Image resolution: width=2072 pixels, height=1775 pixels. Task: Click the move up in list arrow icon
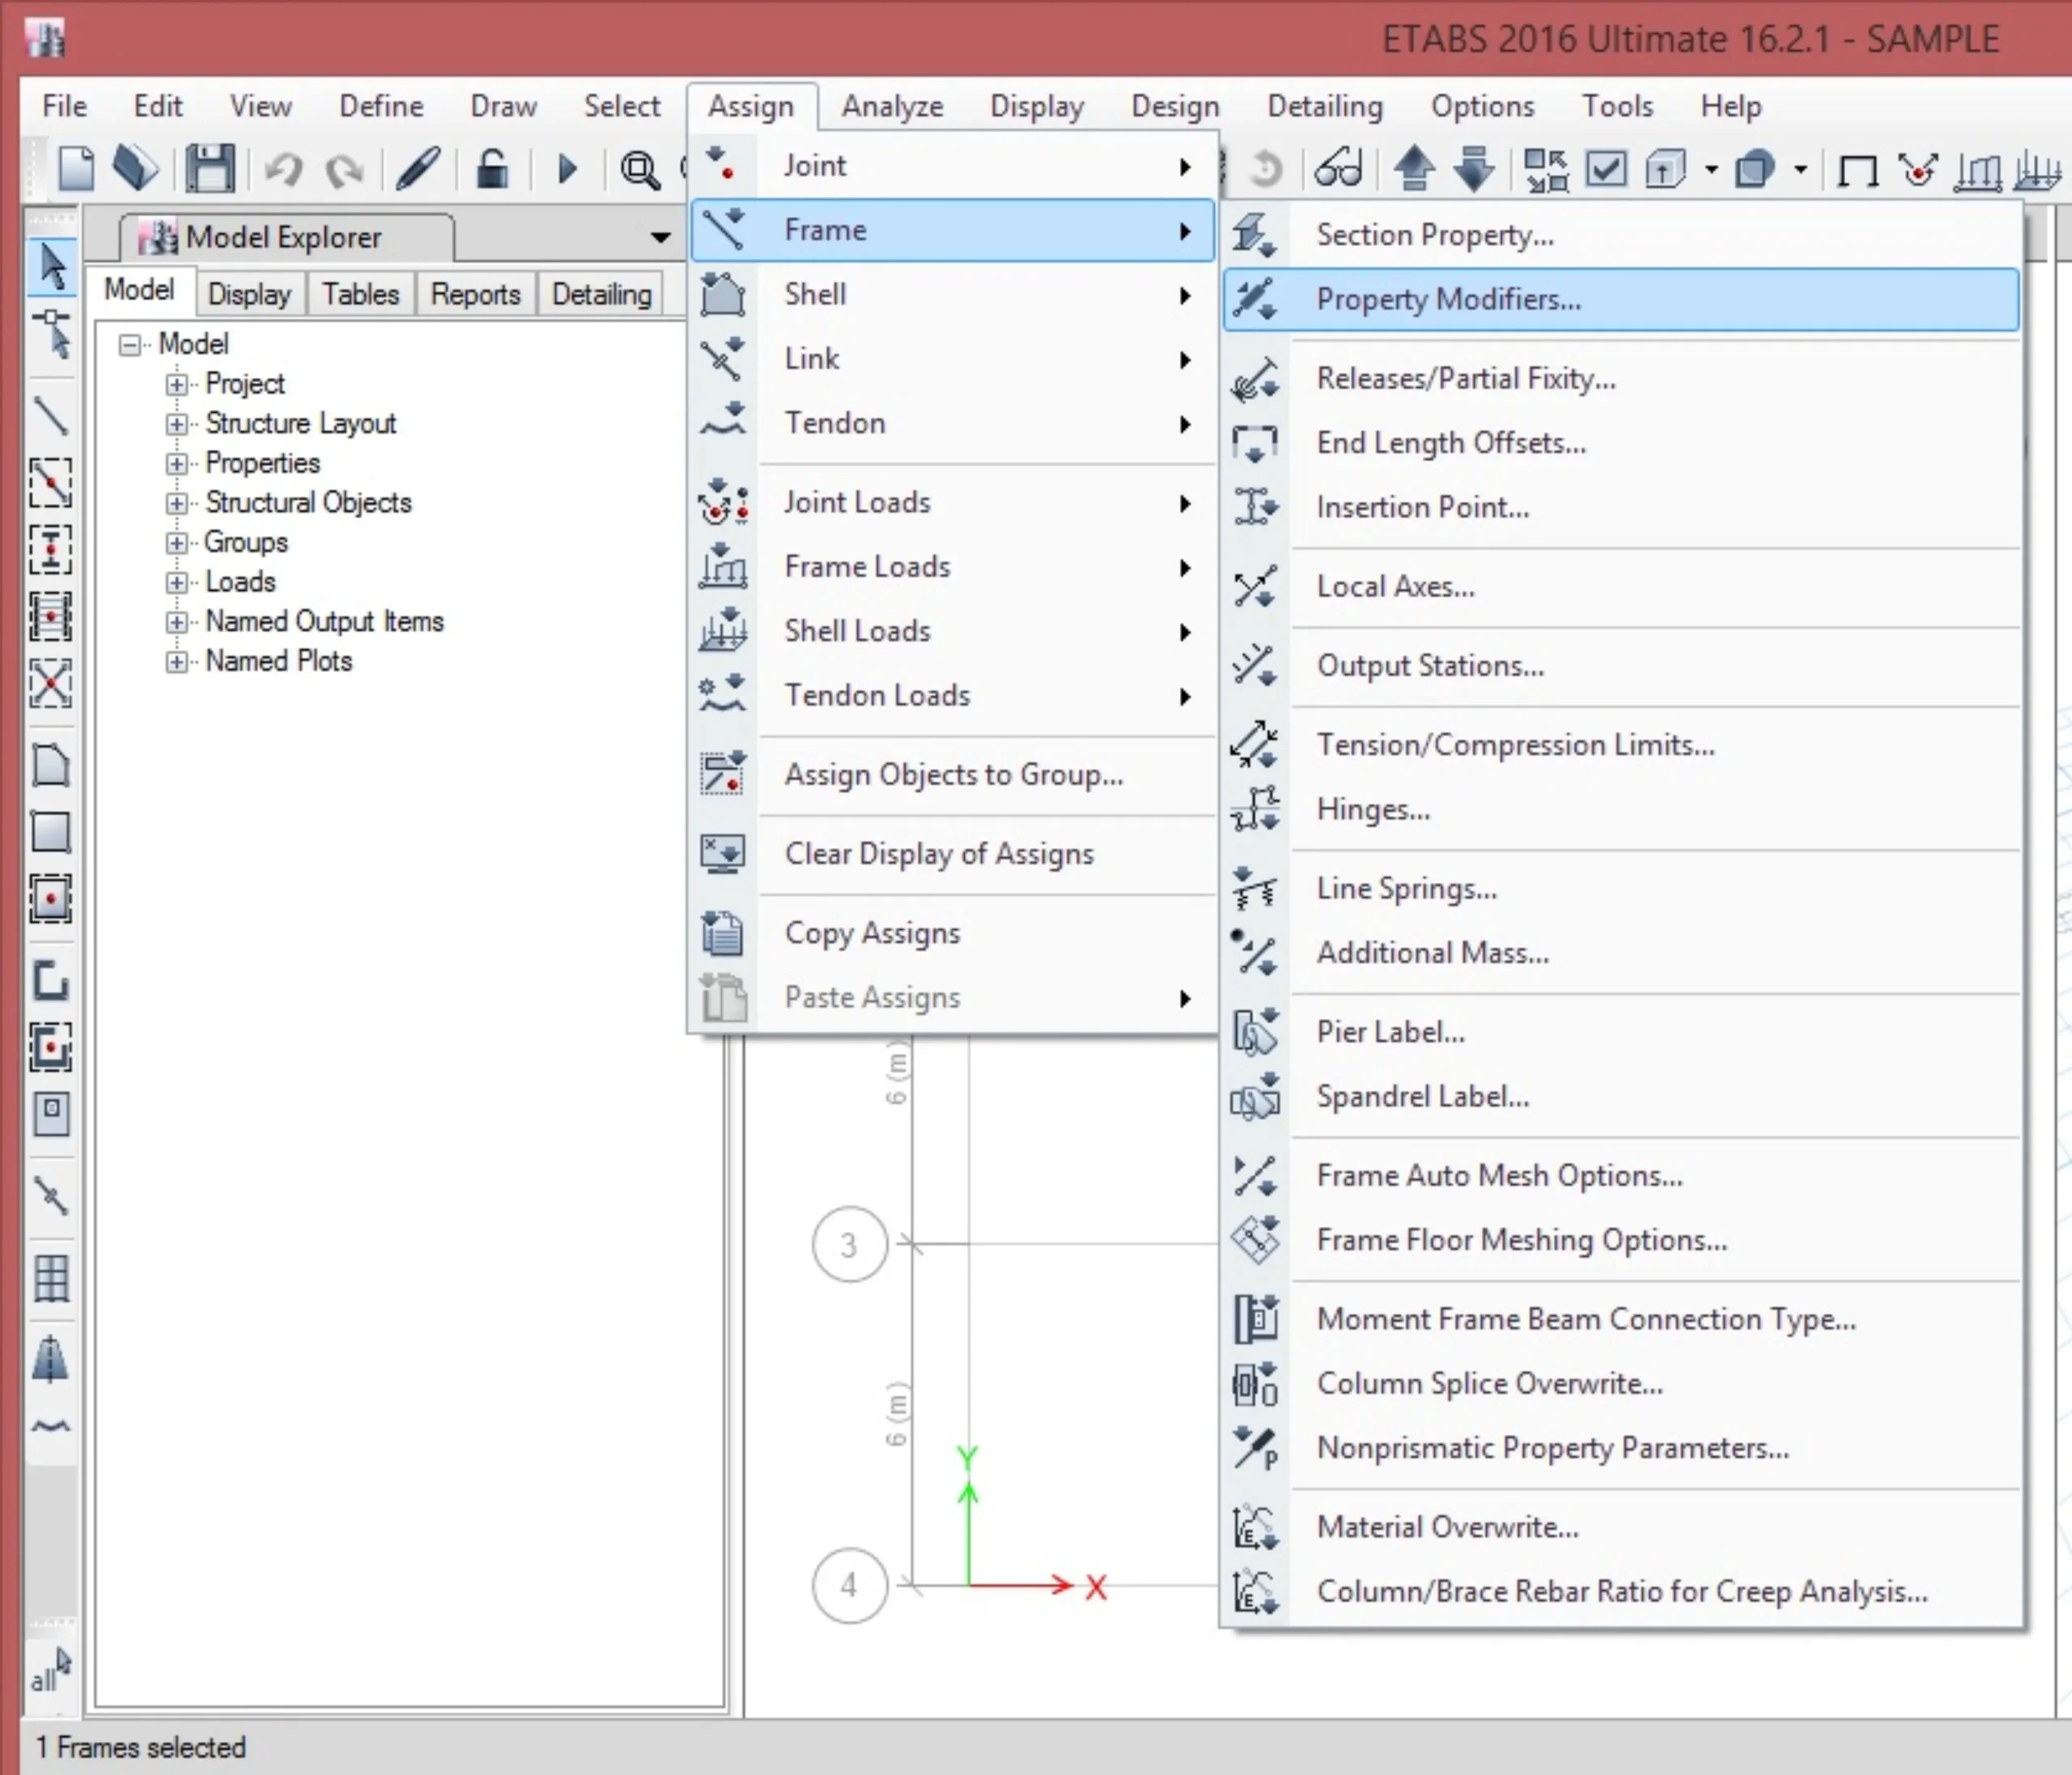(1414, 168)
